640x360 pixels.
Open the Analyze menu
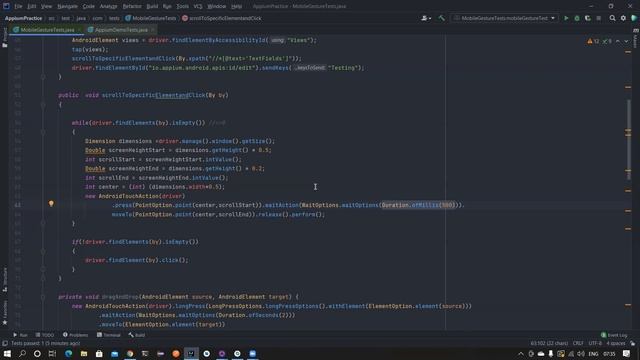[x=108, y=7]
